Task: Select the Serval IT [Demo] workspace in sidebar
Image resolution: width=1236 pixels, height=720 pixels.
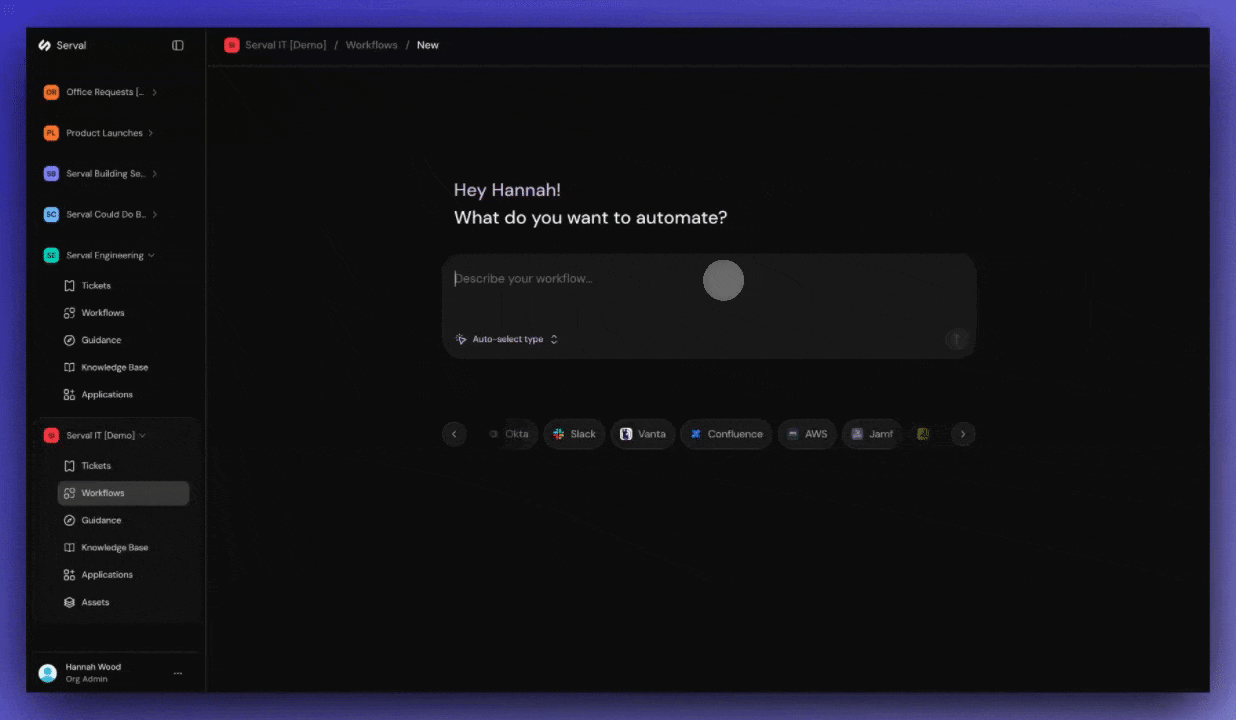Action: point(100,436)
